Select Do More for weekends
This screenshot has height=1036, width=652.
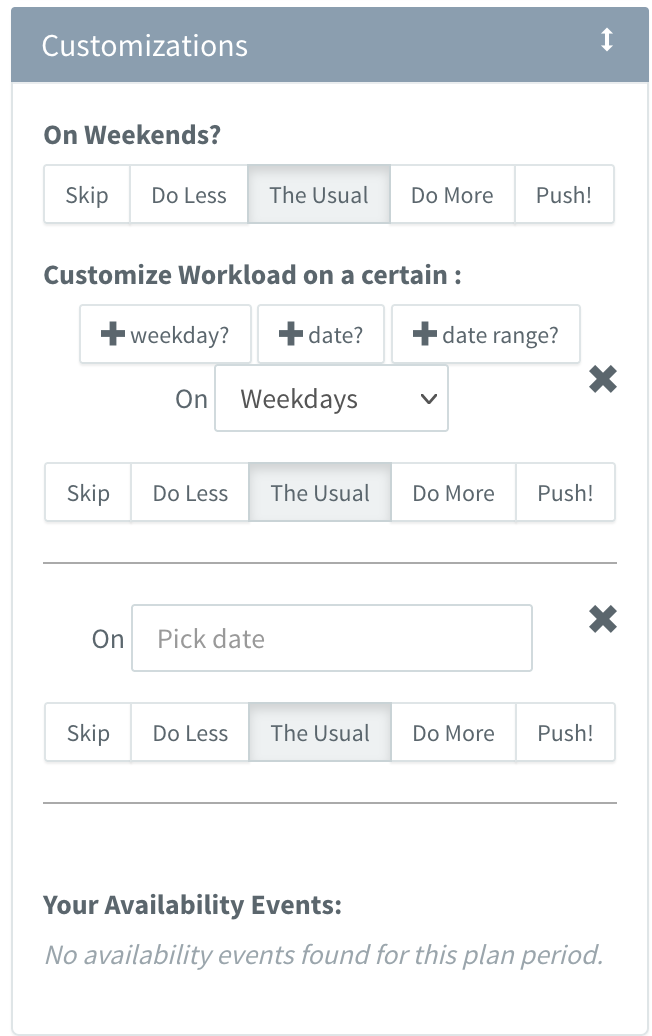point(453,195)
